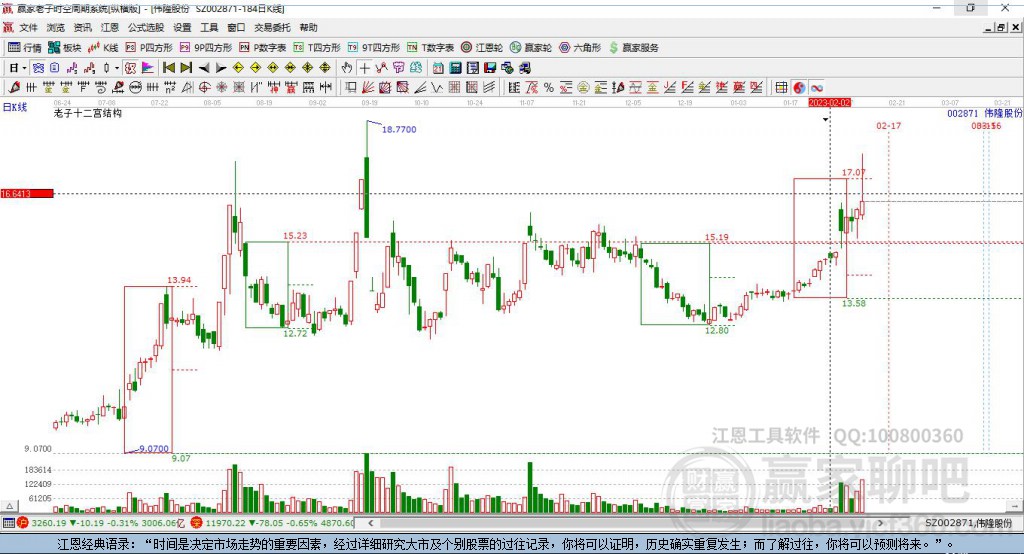Open the 浏览 menu
Viewport: 1024px width, 554px height.
point(56,27)
